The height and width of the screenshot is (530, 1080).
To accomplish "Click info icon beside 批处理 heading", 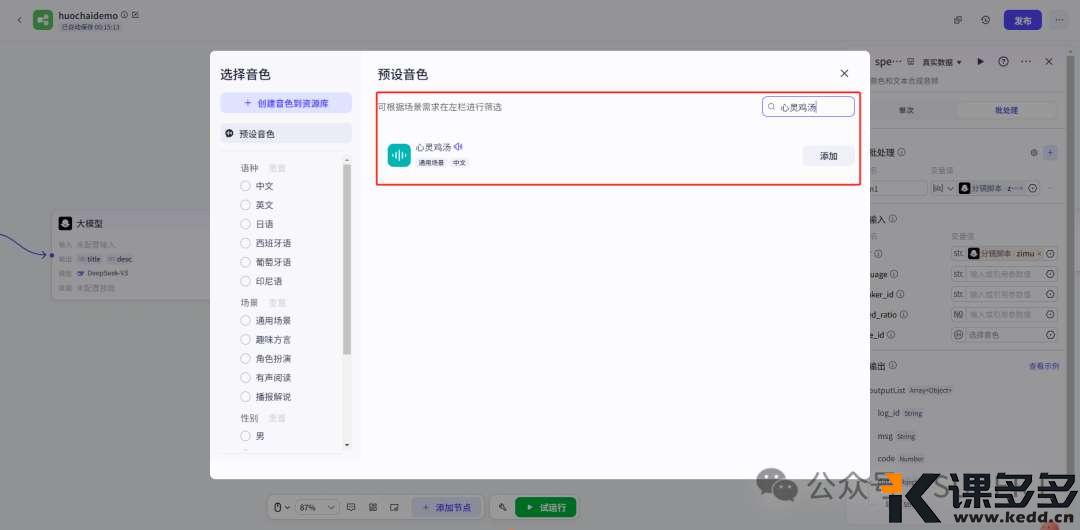I will 902,152.
